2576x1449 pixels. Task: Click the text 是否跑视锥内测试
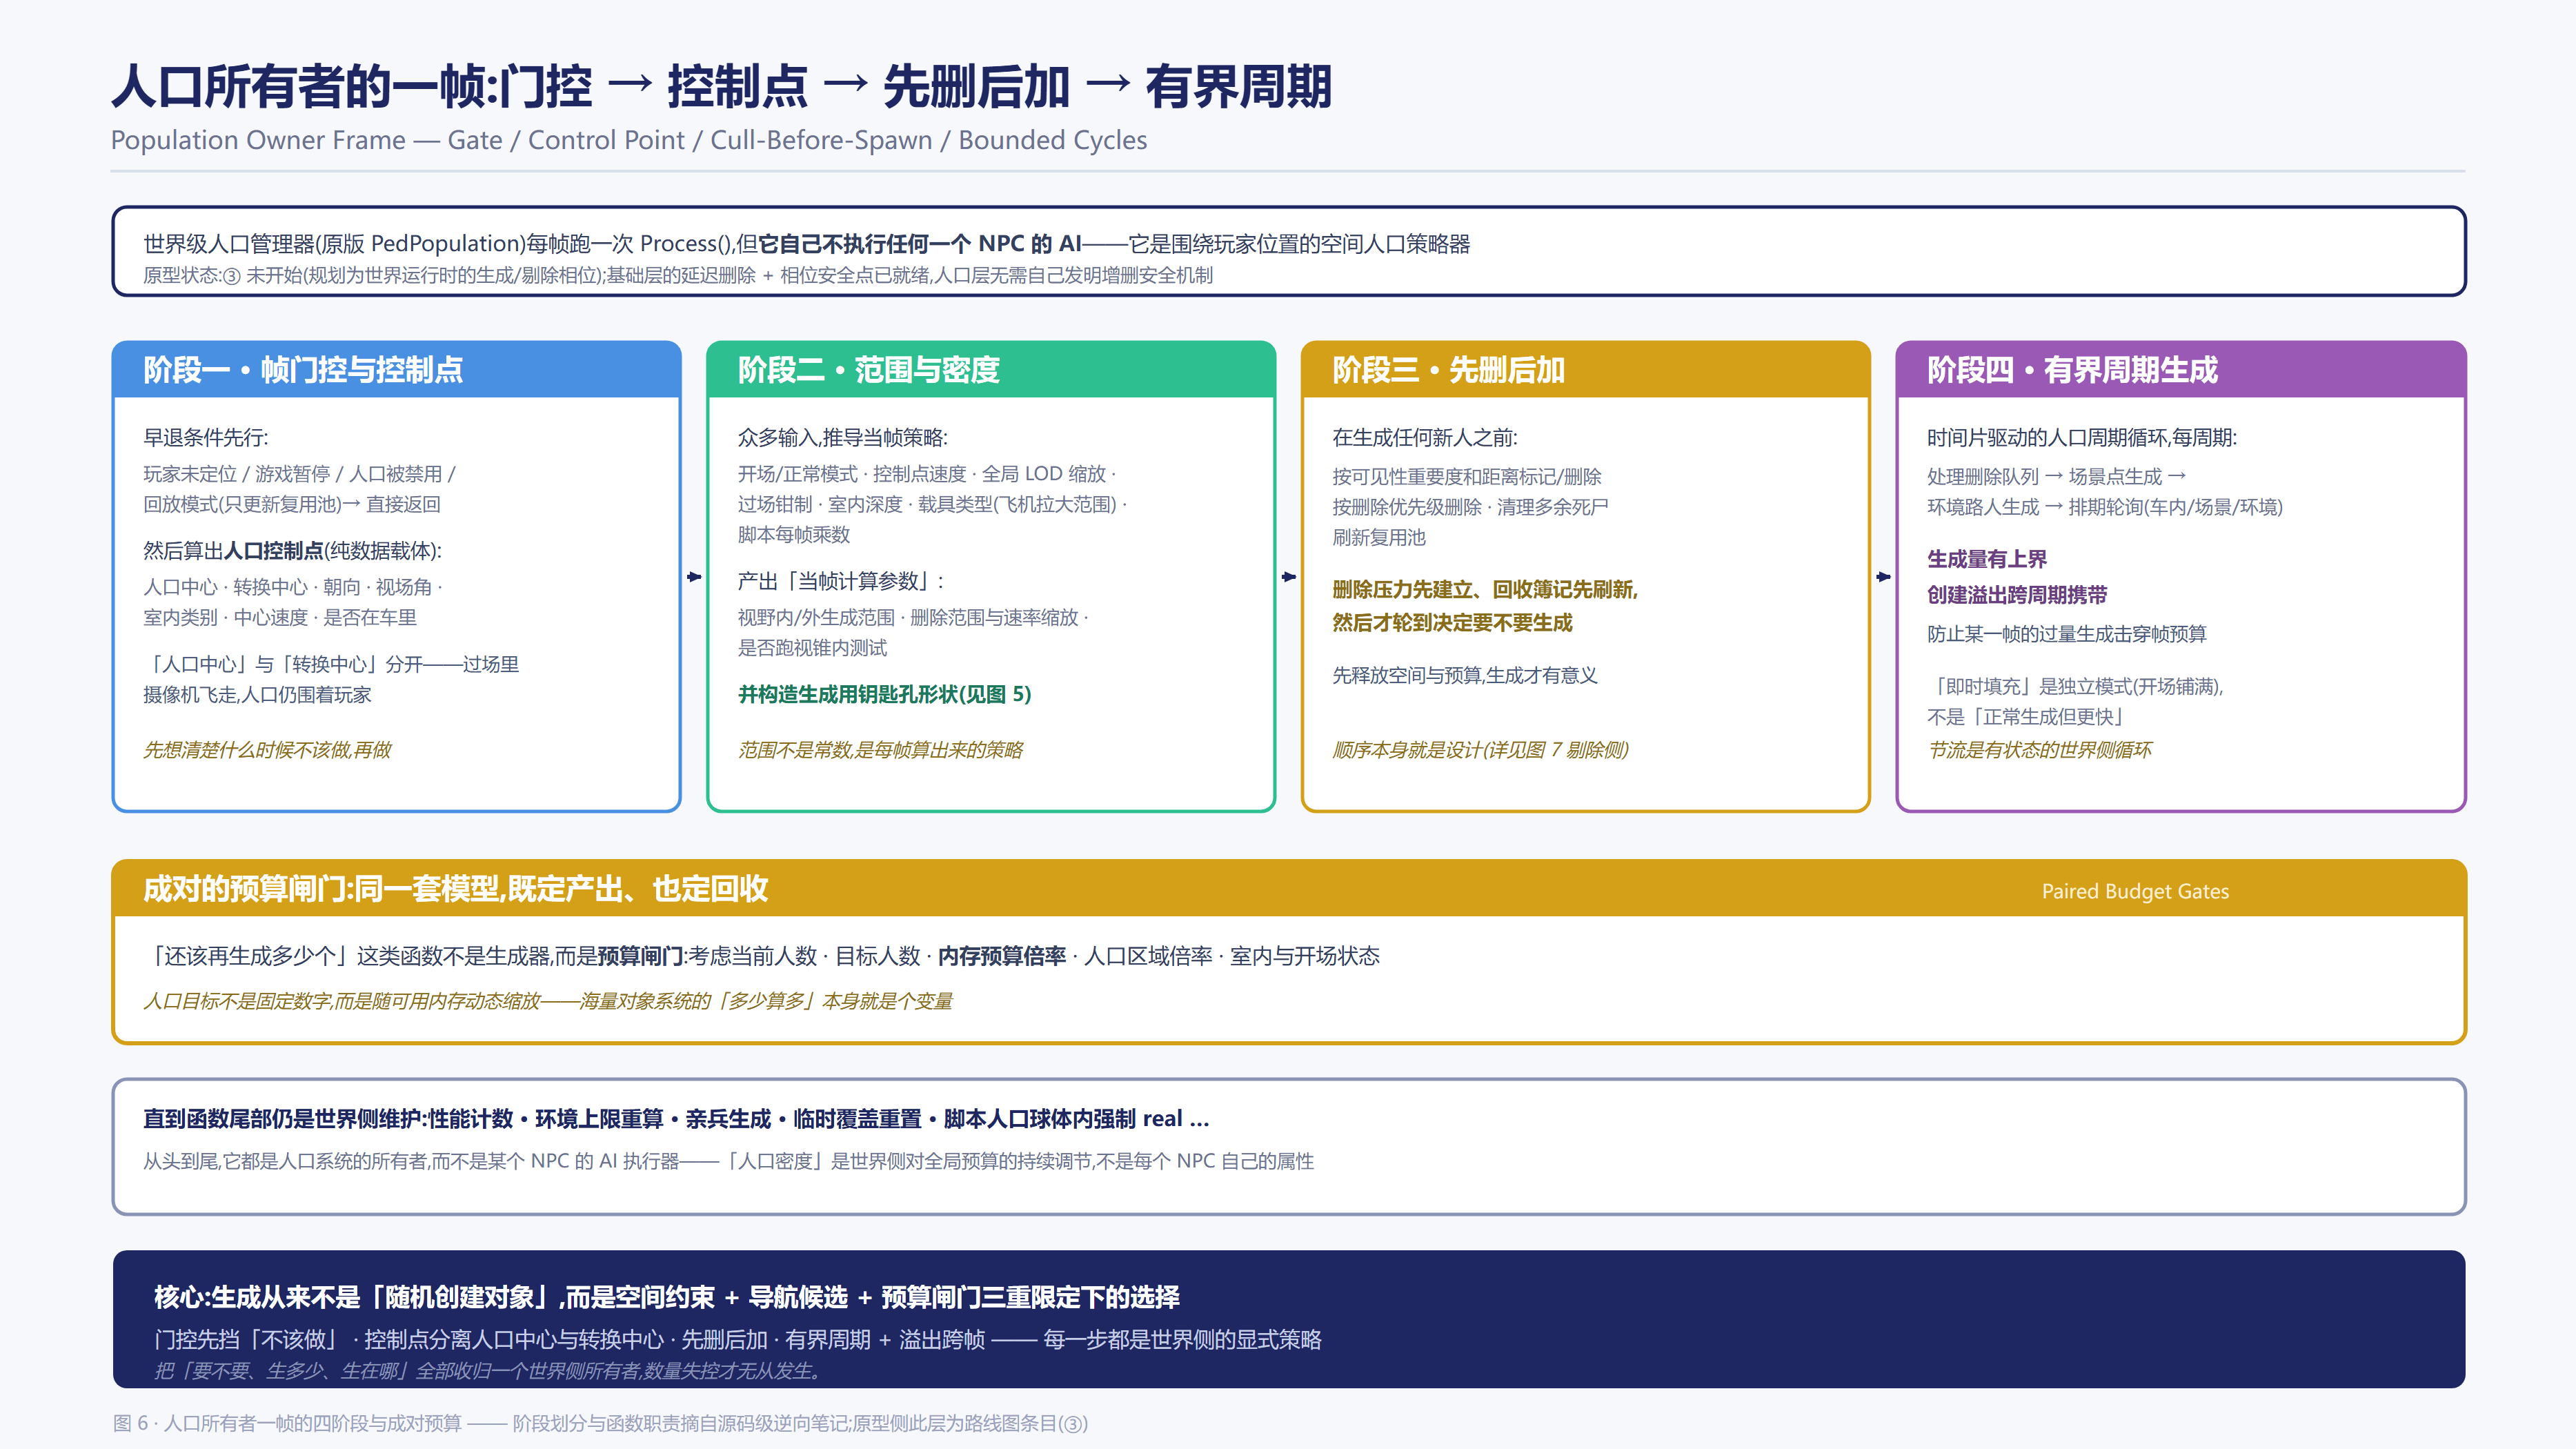[x=812, y=648]
